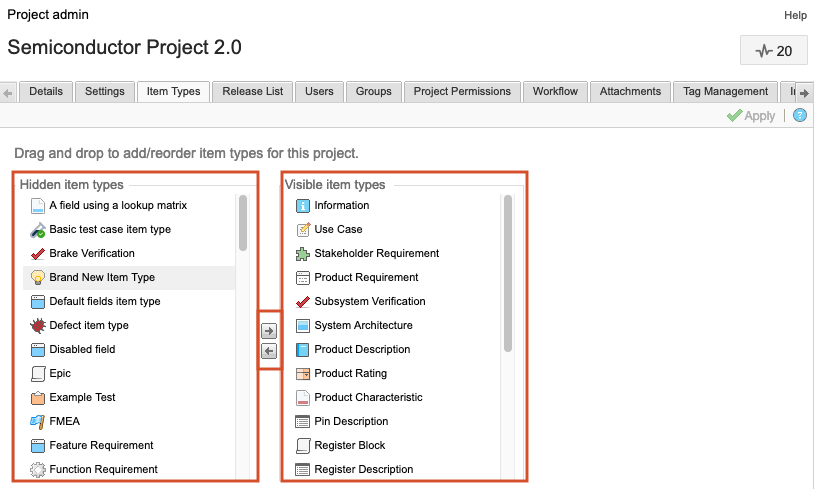This screenshot has width=815, height=489.
Task: Click the puzzle piece Stakeholder Requirement icon
Action: tap(303, 253)
